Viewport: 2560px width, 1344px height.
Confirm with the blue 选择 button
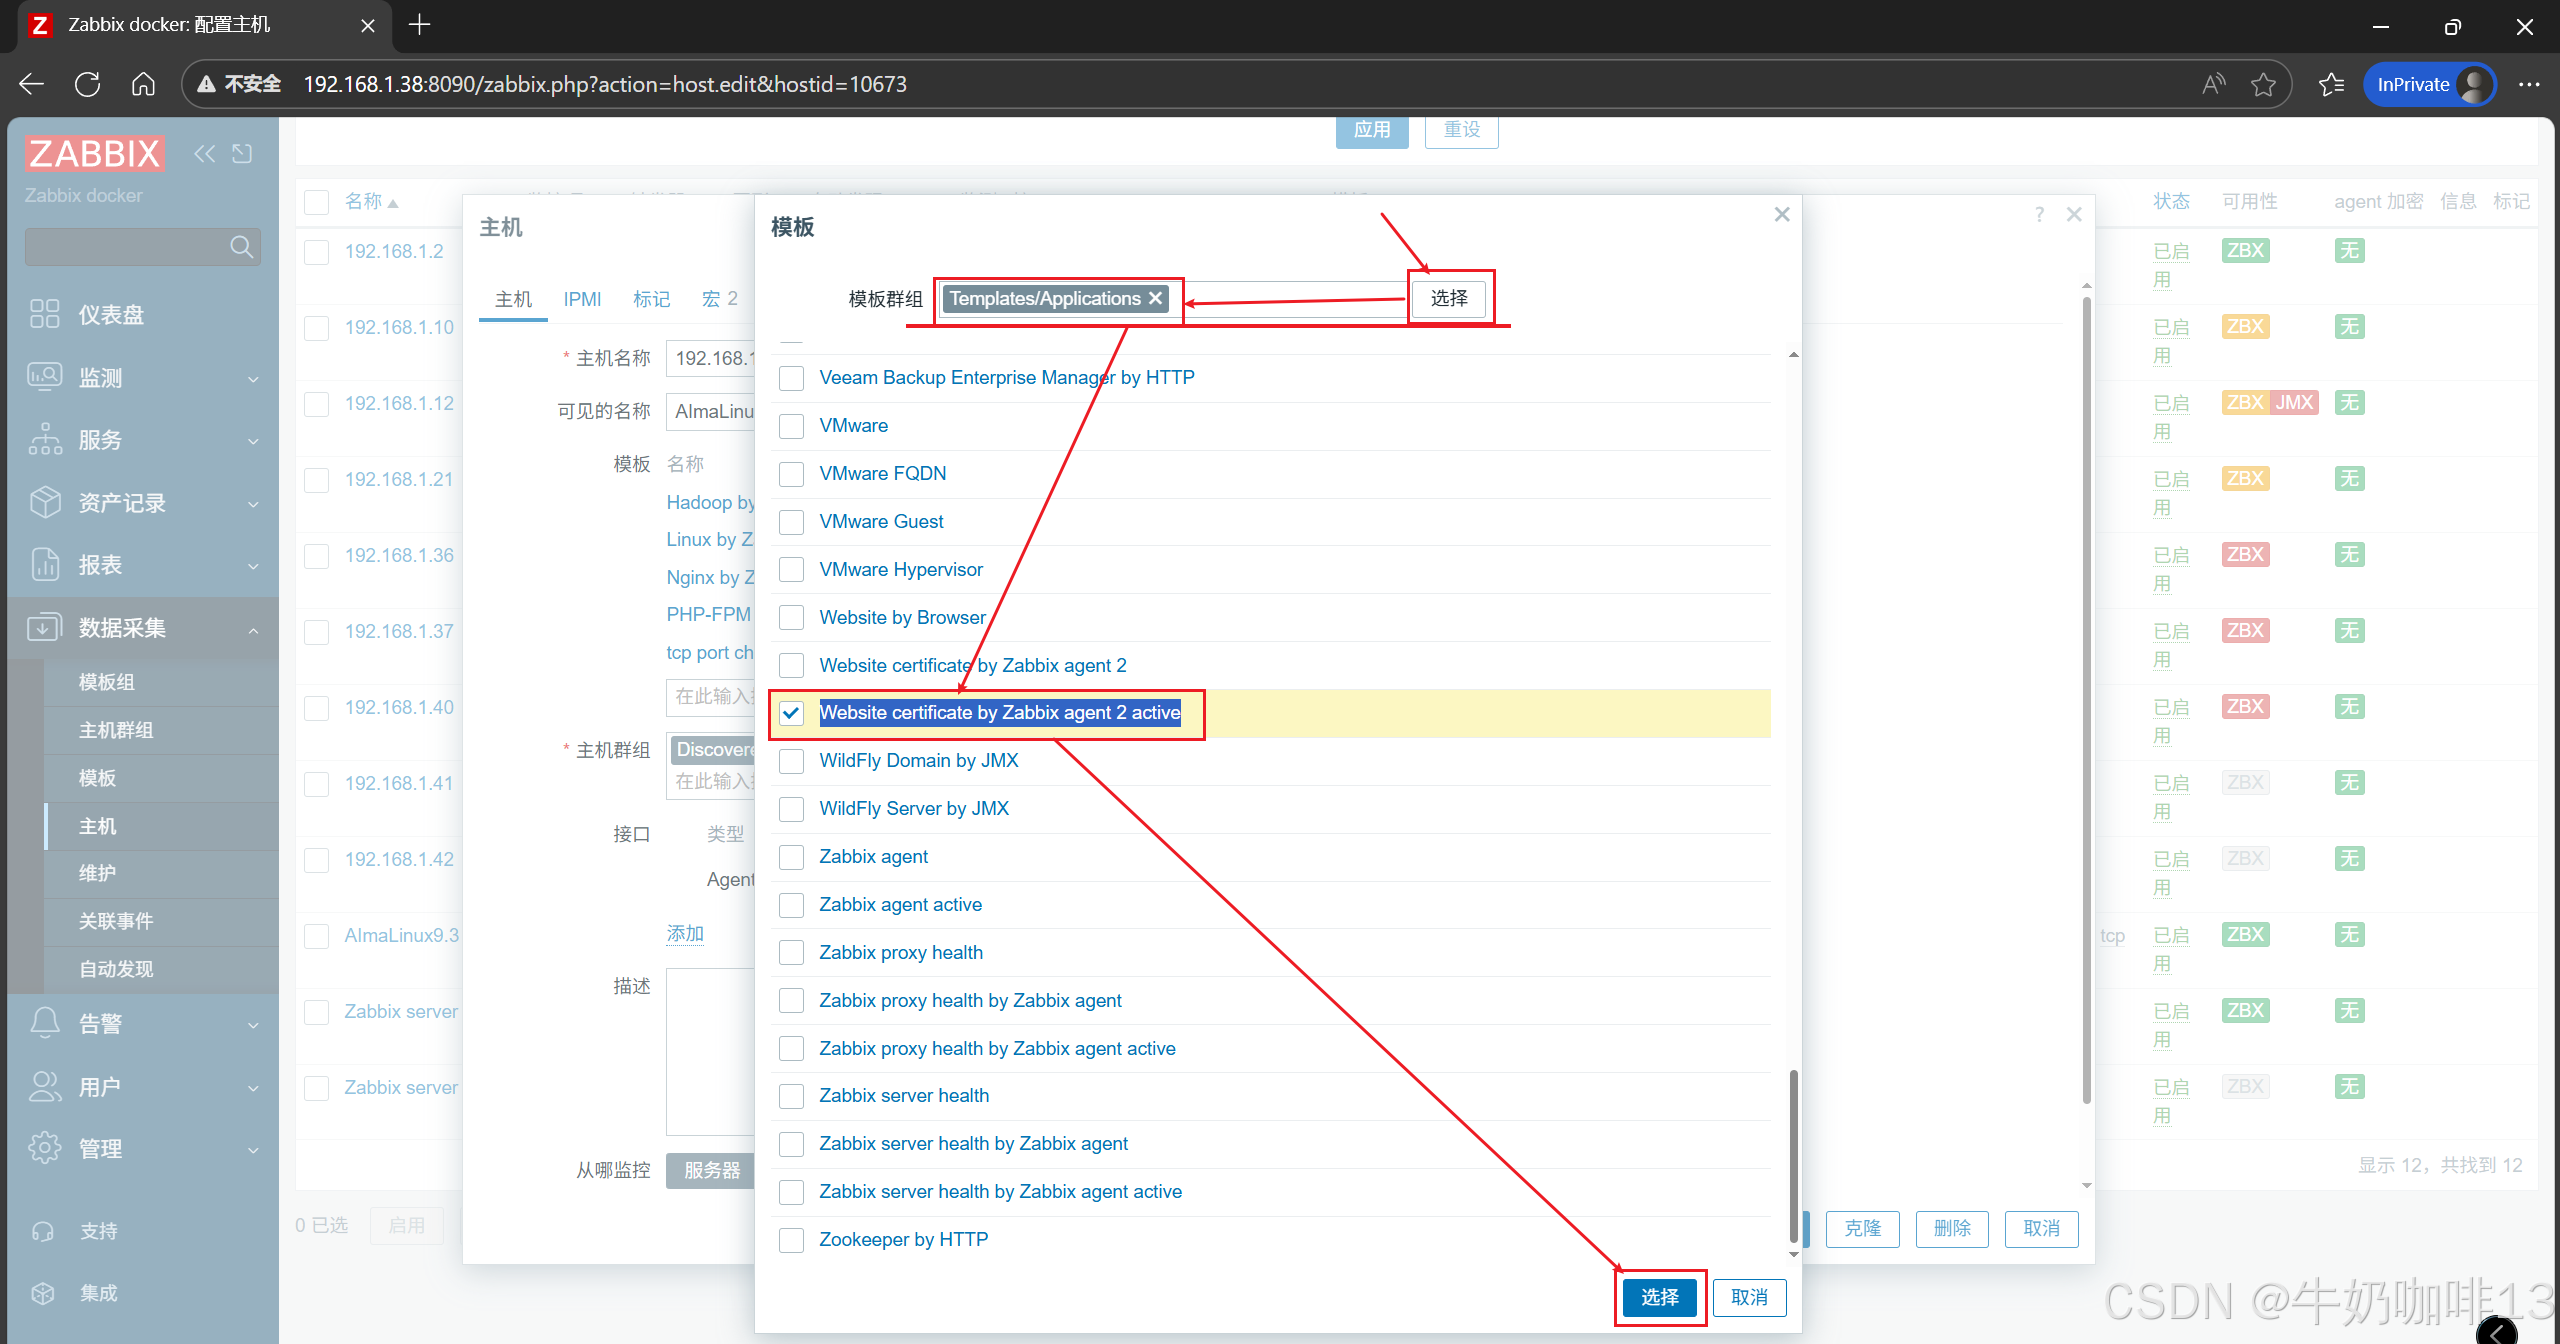coord(1659,1297)
